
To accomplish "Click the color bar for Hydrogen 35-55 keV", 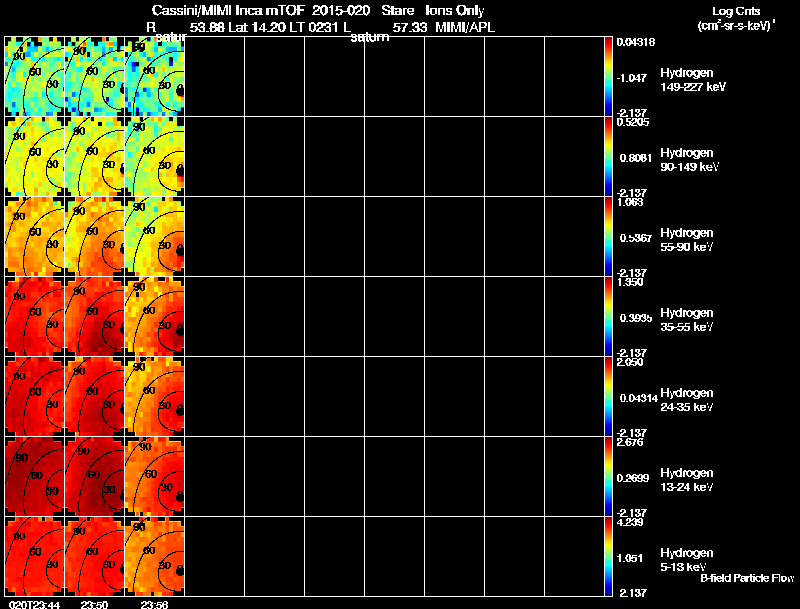I will pos(608,316).
